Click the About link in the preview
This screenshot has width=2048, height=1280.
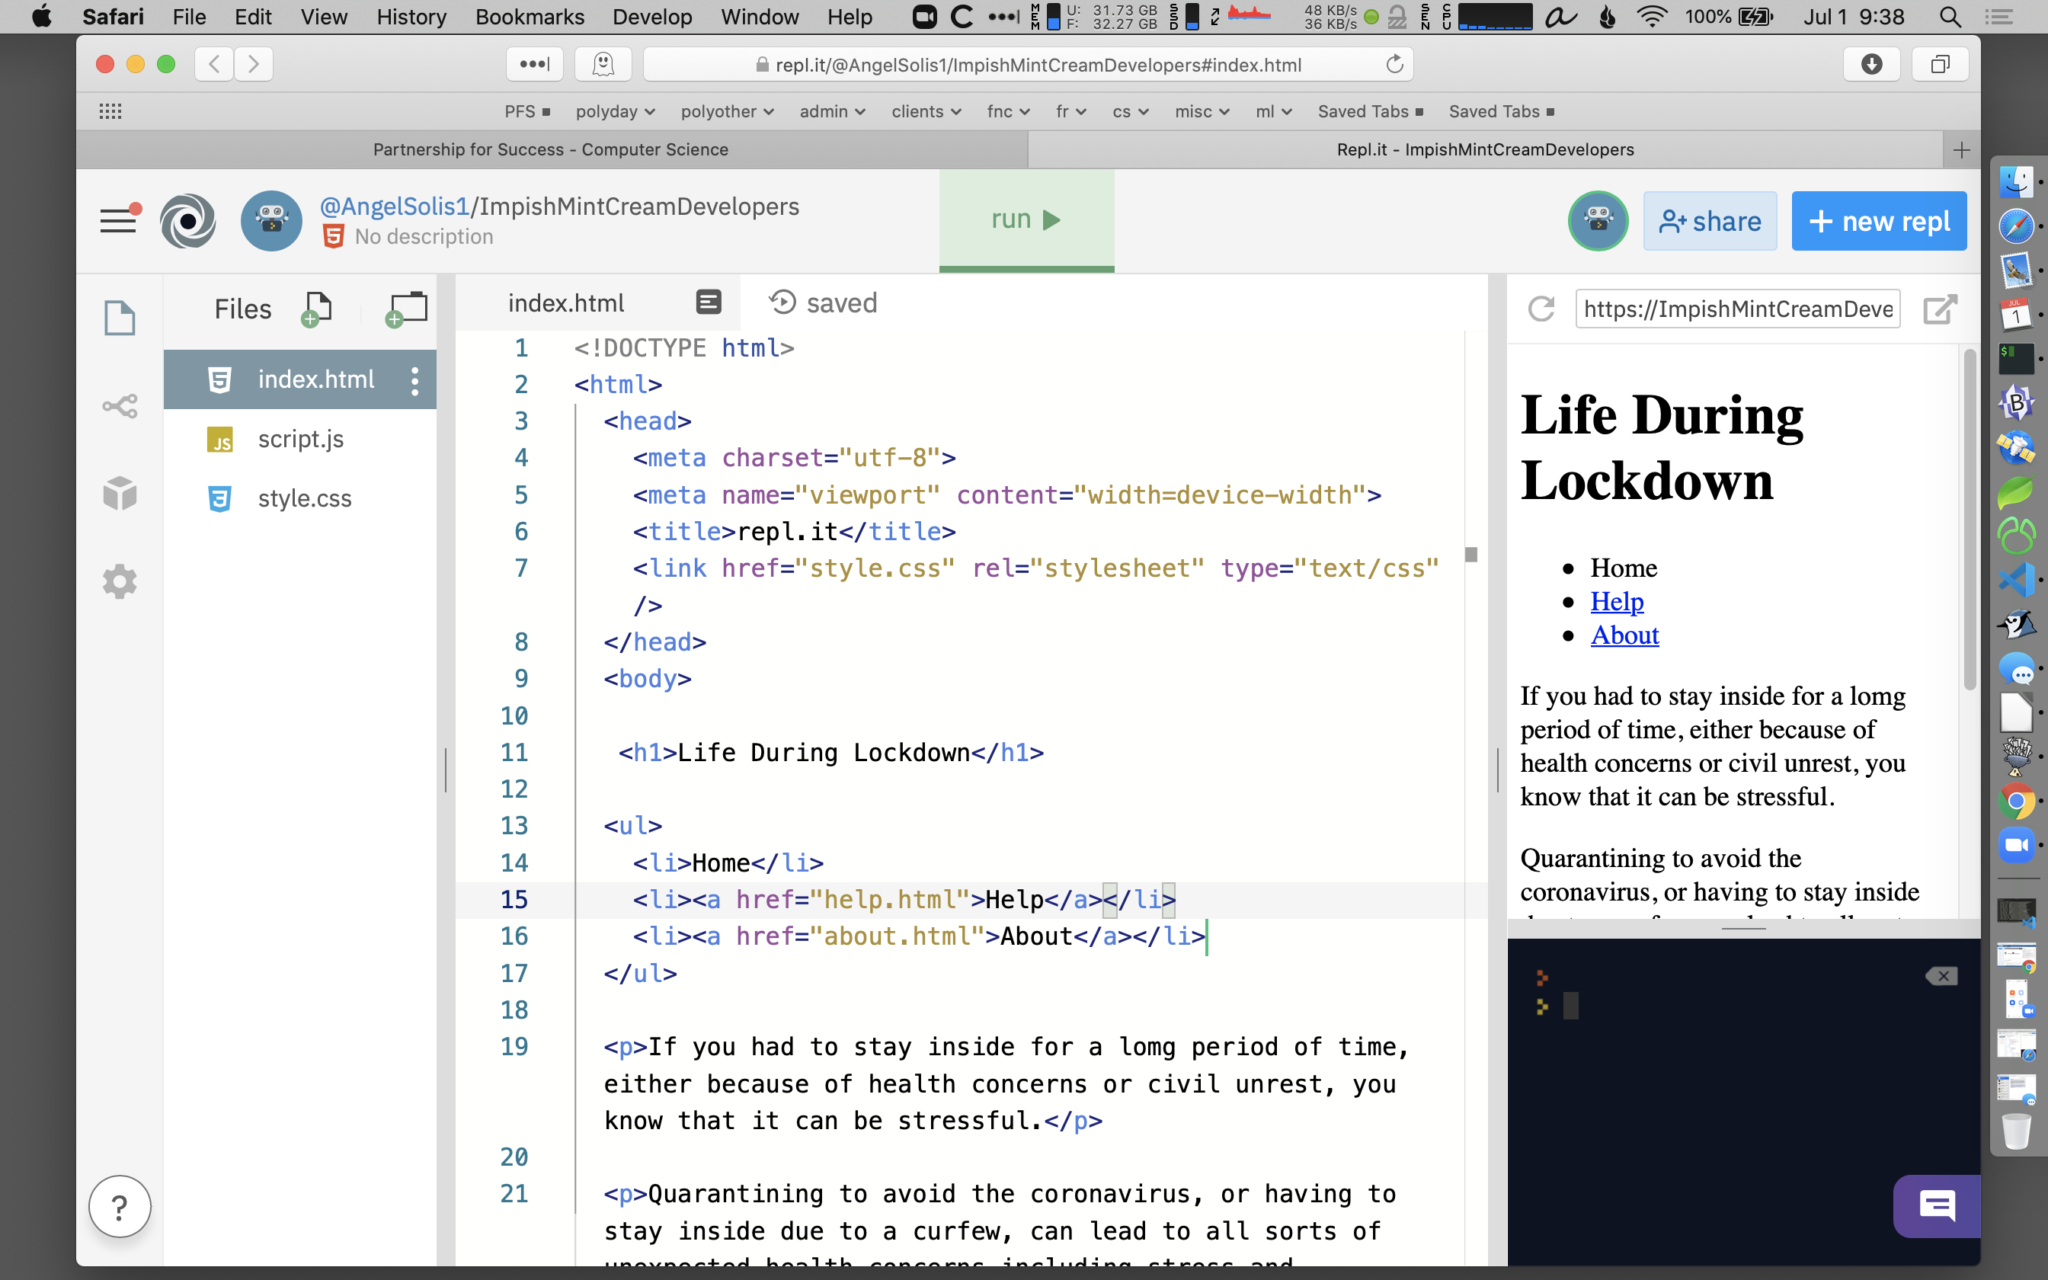click(x=1624, y=635)
